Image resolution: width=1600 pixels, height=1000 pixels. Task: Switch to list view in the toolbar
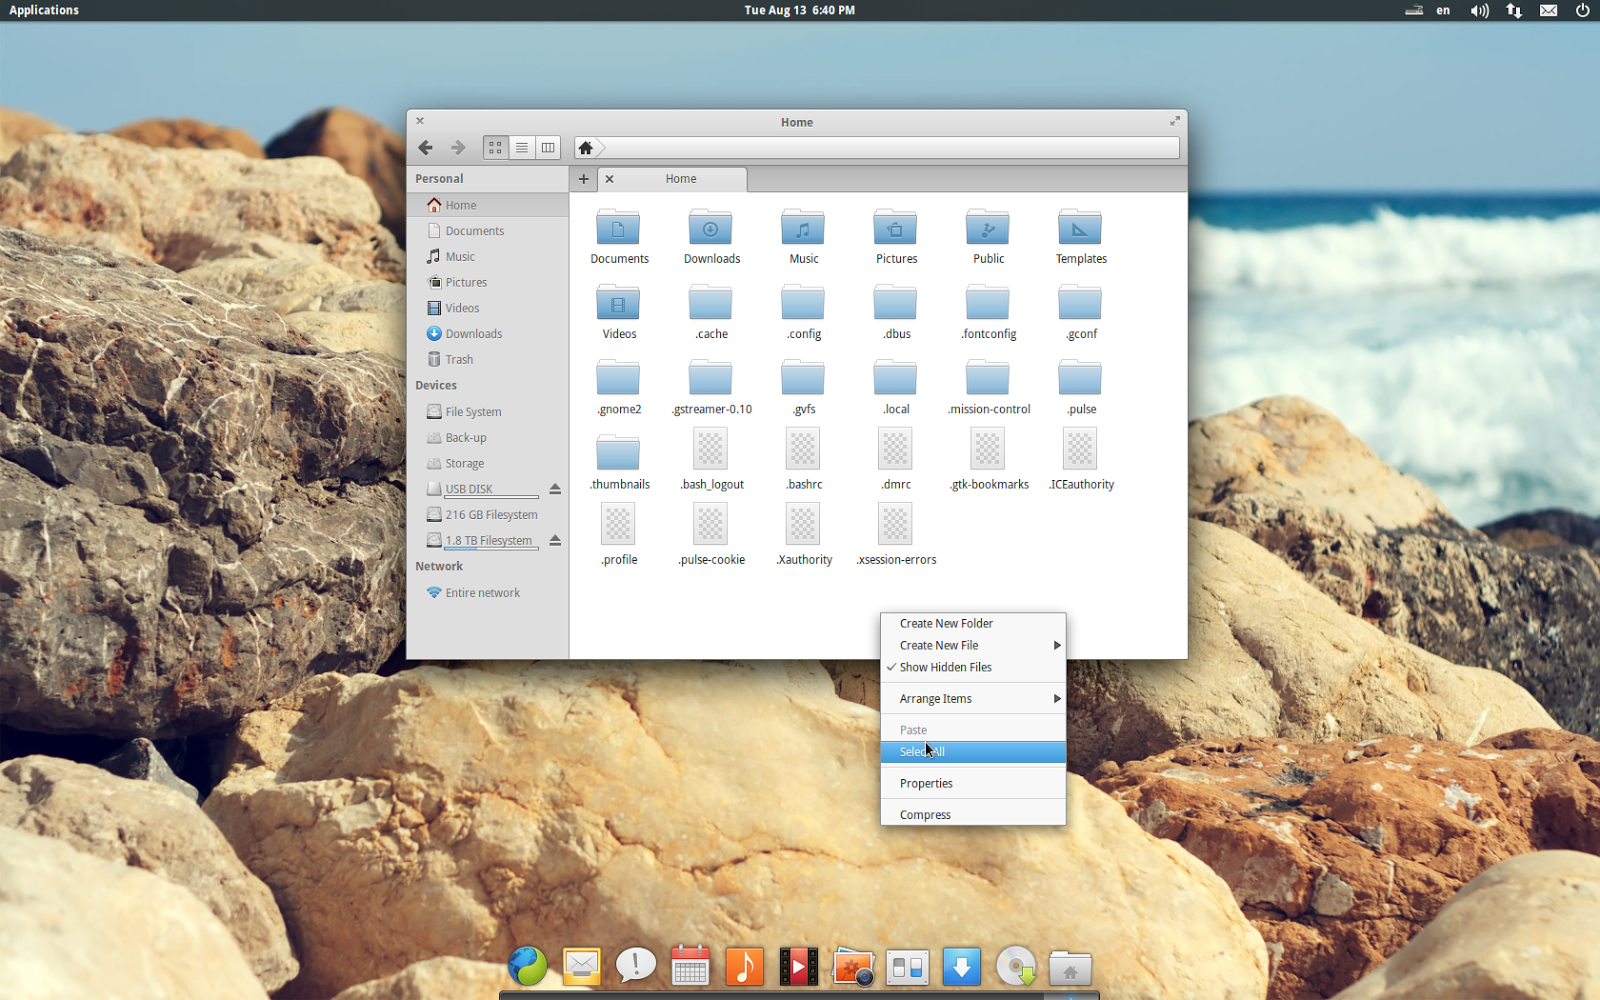click(521, 147)
